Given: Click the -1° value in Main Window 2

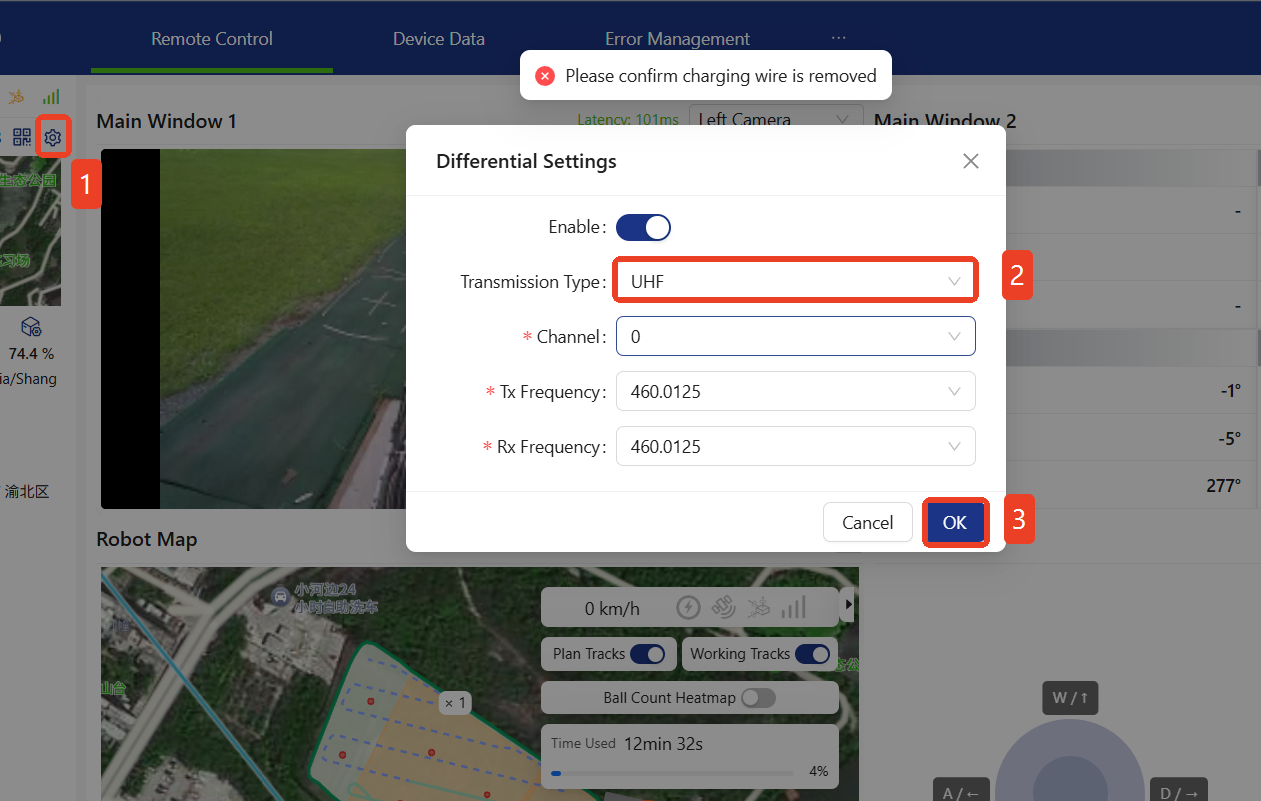Looking at the screenshot, I should [1231, 391].
